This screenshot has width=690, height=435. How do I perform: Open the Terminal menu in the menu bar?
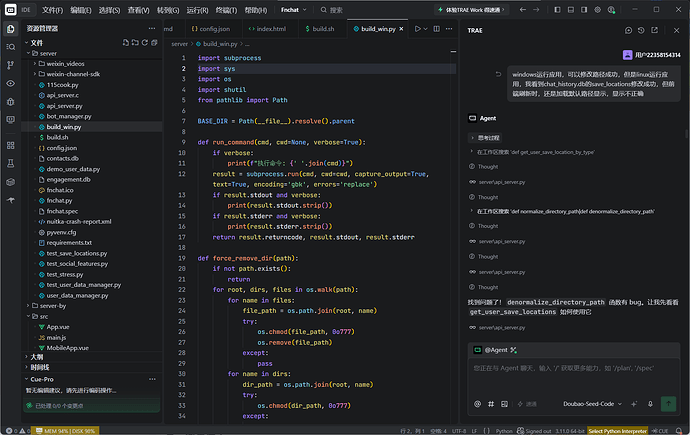(226, 10)
